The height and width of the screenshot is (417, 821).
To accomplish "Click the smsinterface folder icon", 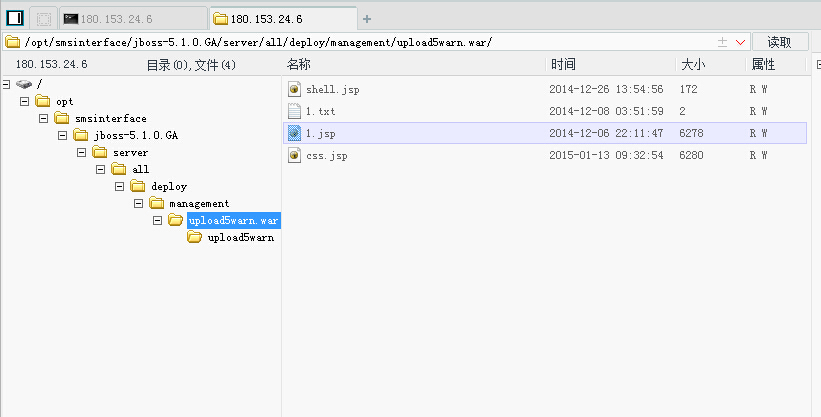I will [61, 118].
